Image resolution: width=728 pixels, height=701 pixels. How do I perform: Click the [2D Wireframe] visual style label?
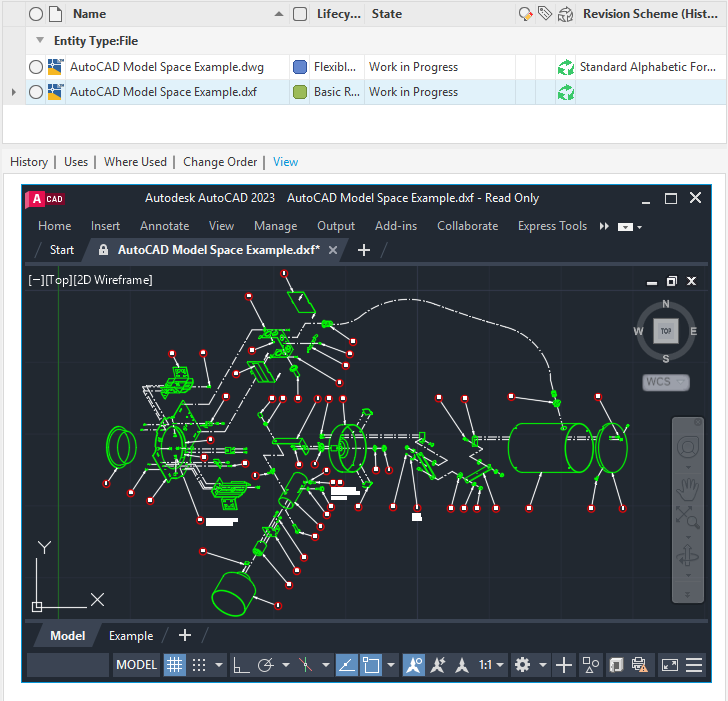[x=113, y=280]
